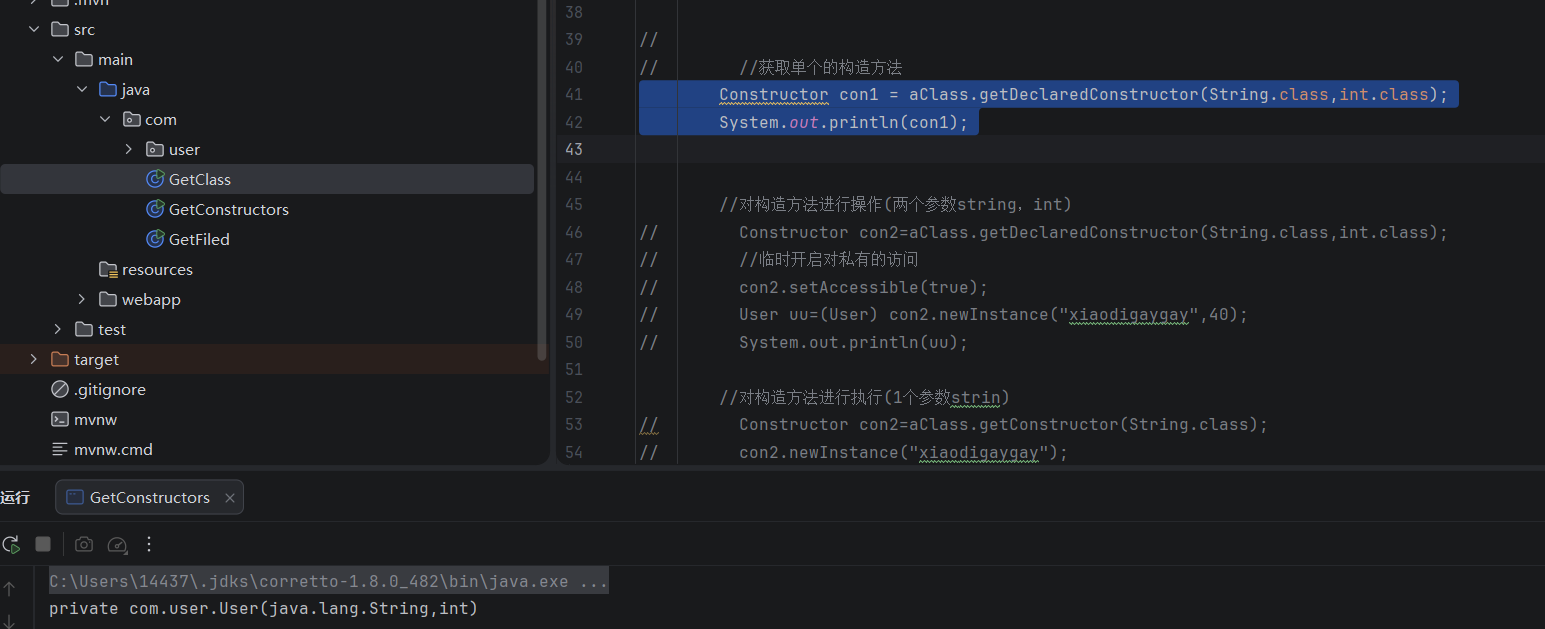Click the mvnw terminal file icon

[x=59, y=420]
